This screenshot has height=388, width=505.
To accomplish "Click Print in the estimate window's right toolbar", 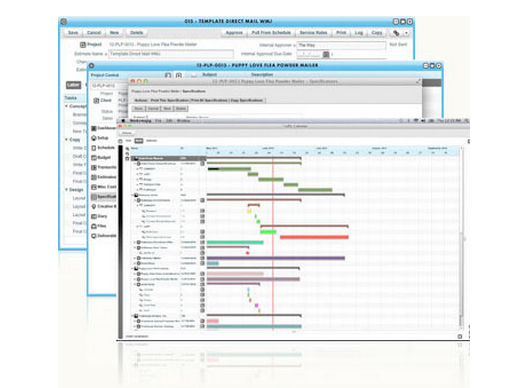I will 341,33.
